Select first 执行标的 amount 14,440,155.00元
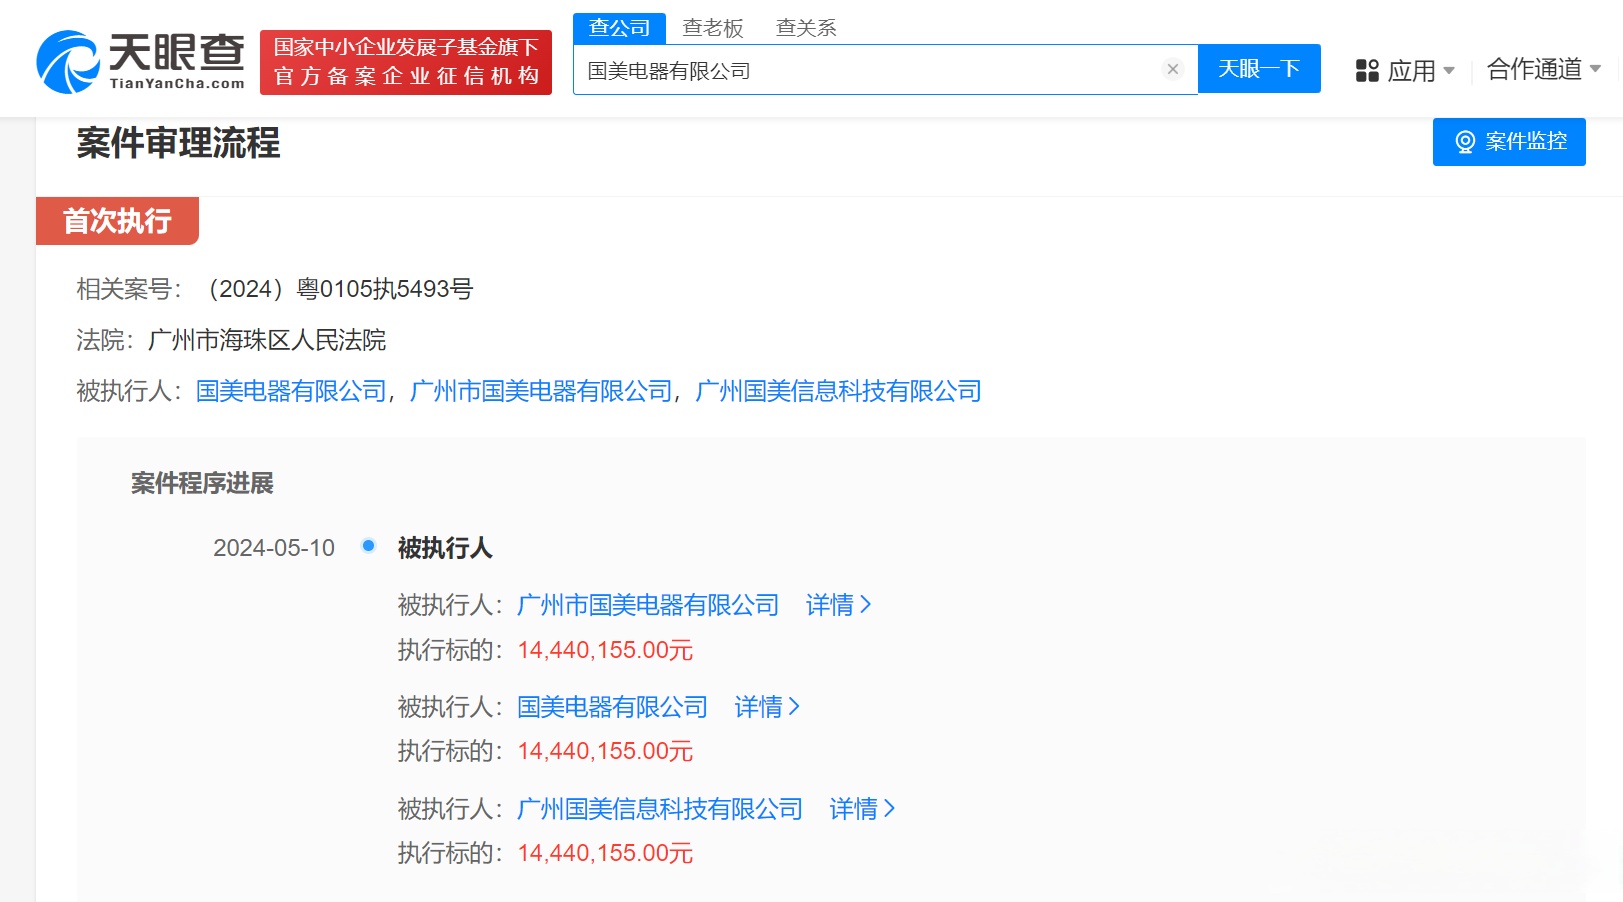 click(x=605, y=650)
